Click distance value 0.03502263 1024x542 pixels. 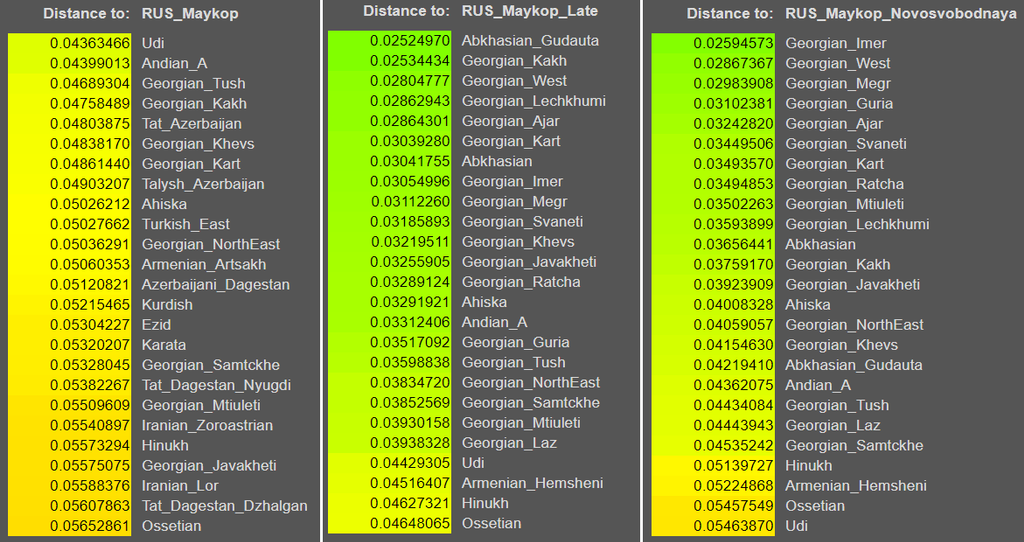(x=733, y=204)
